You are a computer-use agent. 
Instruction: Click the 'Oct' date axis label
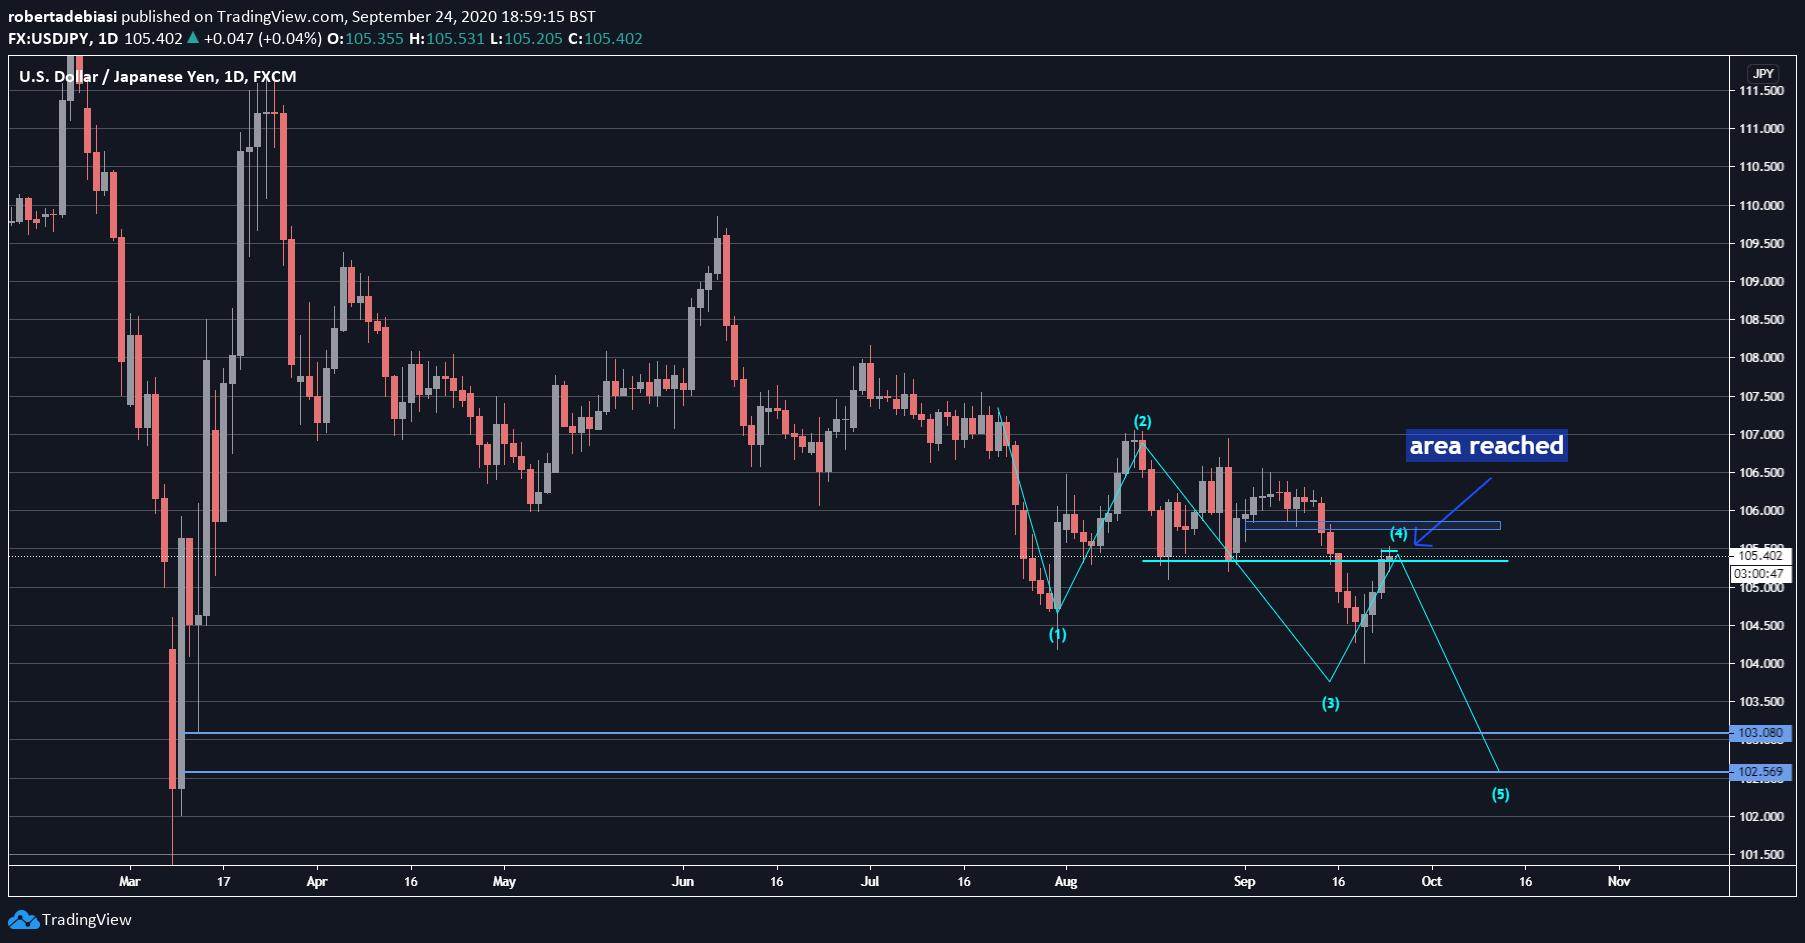[1432, 881]
